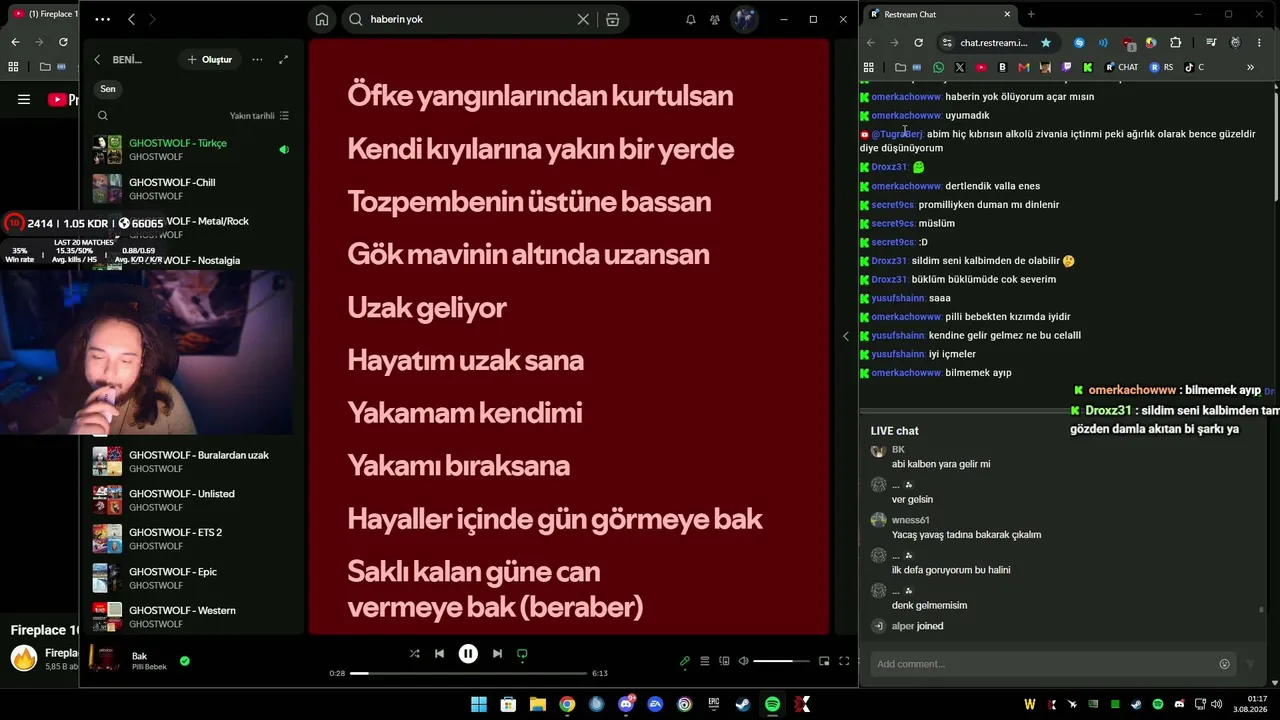Toggle liked status of current song
The height and width of the screenshot is (720, 1280).
tap(184, 661)
